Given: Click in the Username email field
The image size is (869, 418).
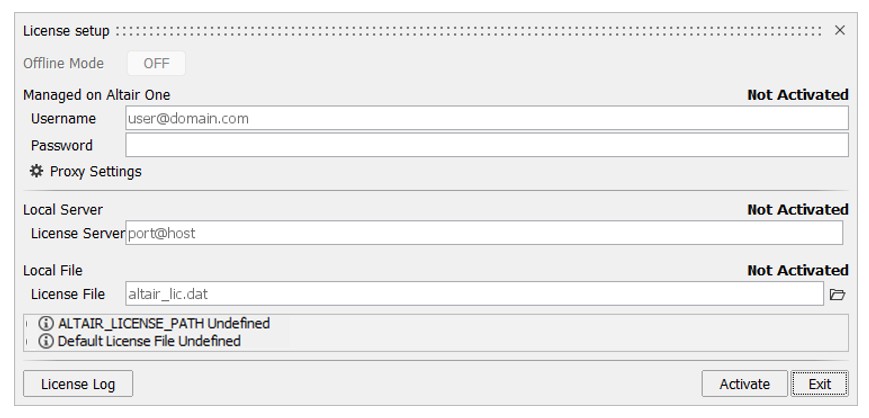Looking at the screenshot, I should [x=487, y=118].
